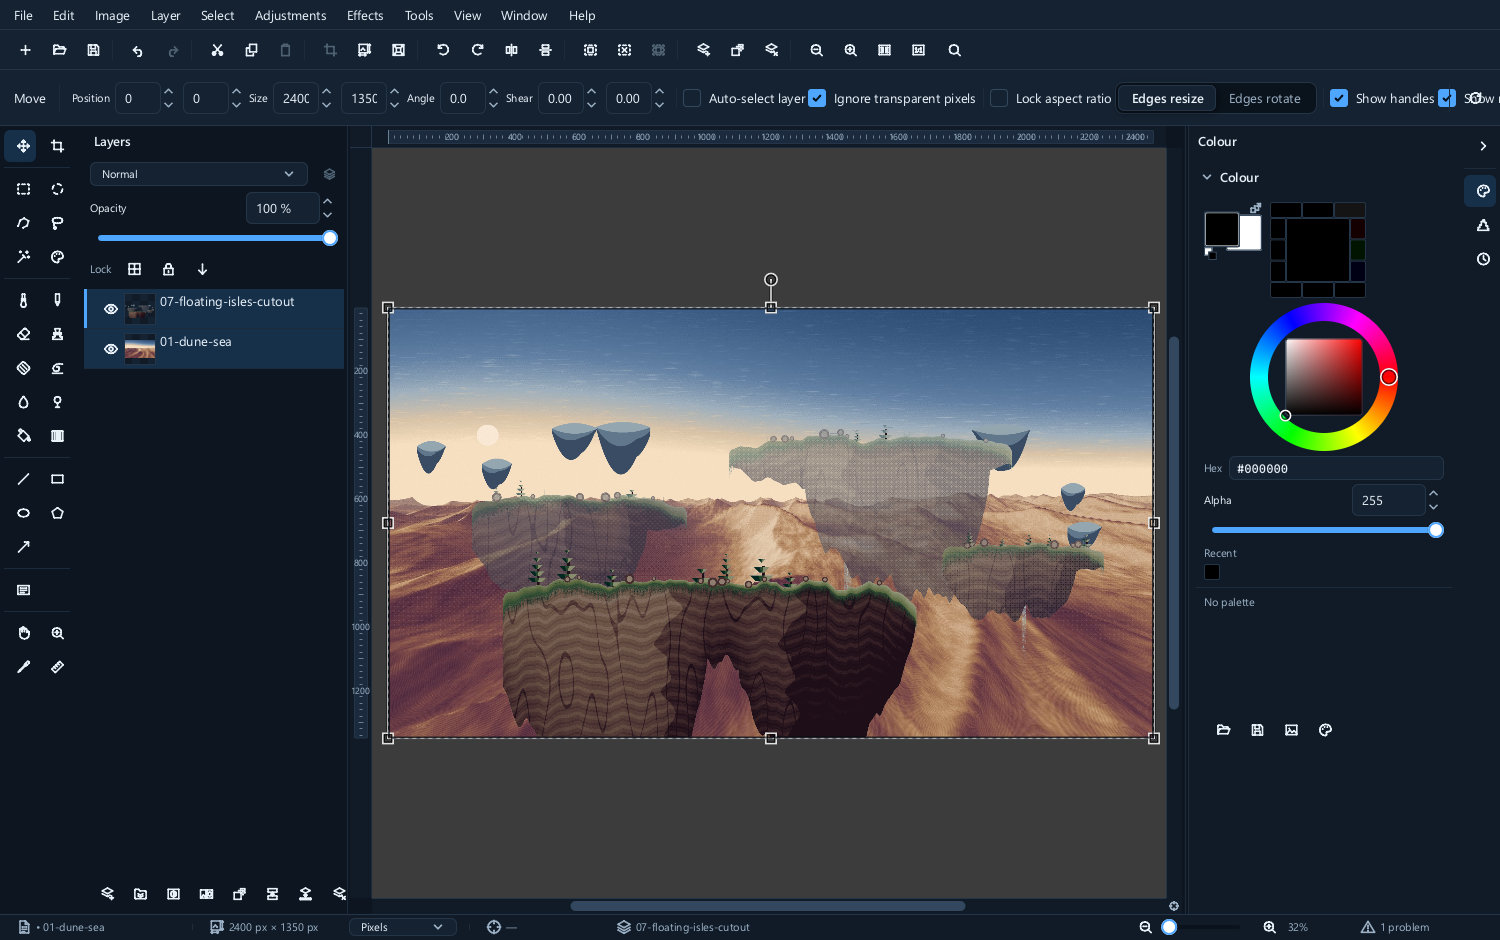Enable Auto-select layer checkbox
This screenshot has height=940, width=1500.
[691, 98]
